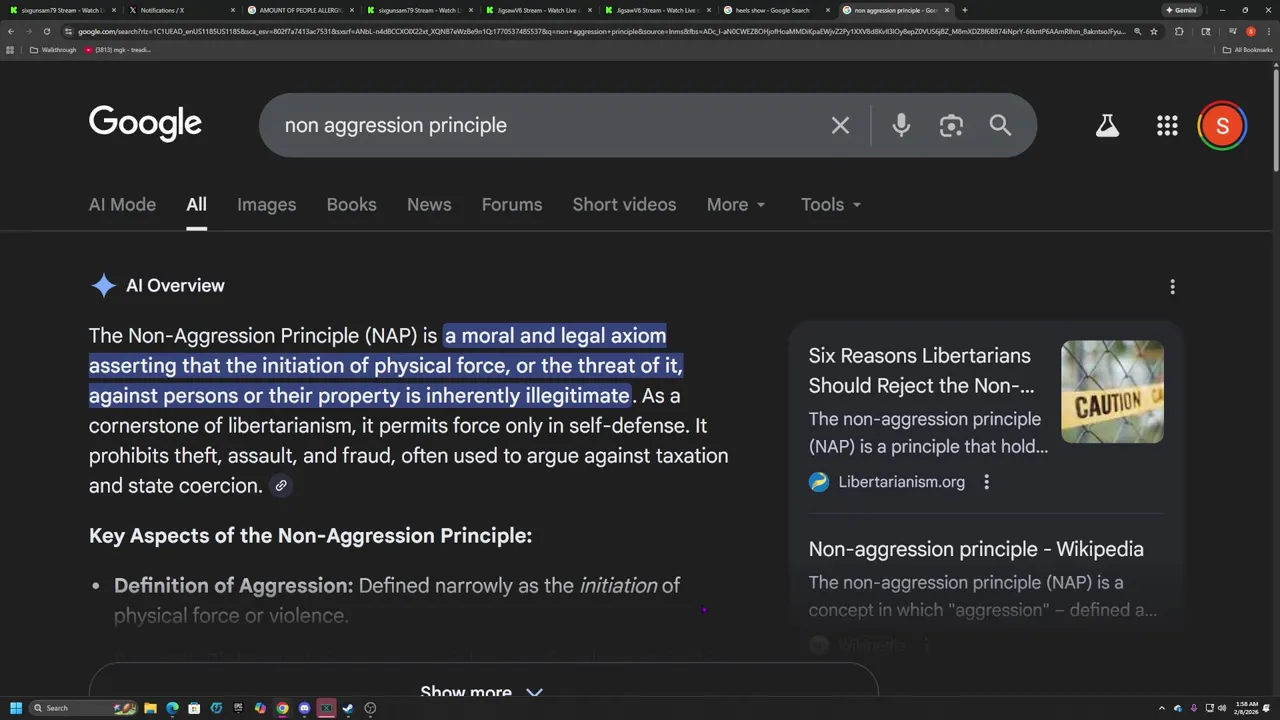
Task: Open the Tools dropdown
Action: (831, 204)
